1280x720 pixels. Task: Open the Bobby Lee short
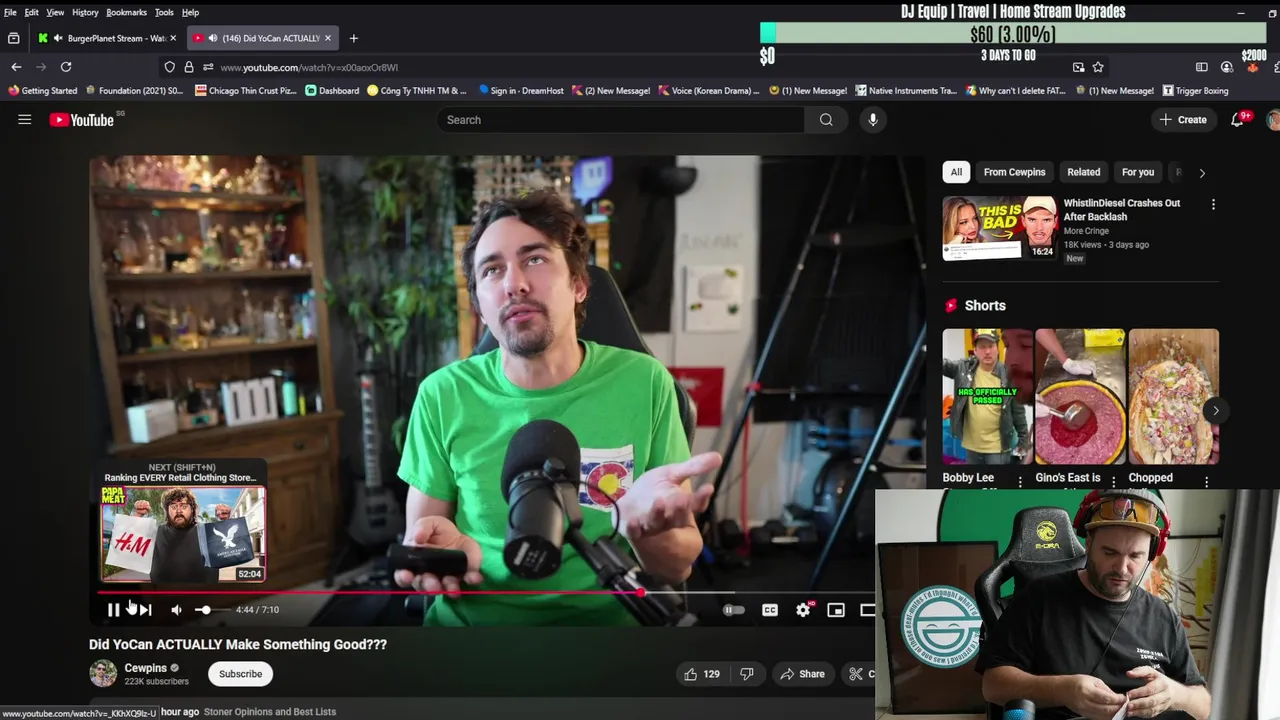[x=987, y=396]
